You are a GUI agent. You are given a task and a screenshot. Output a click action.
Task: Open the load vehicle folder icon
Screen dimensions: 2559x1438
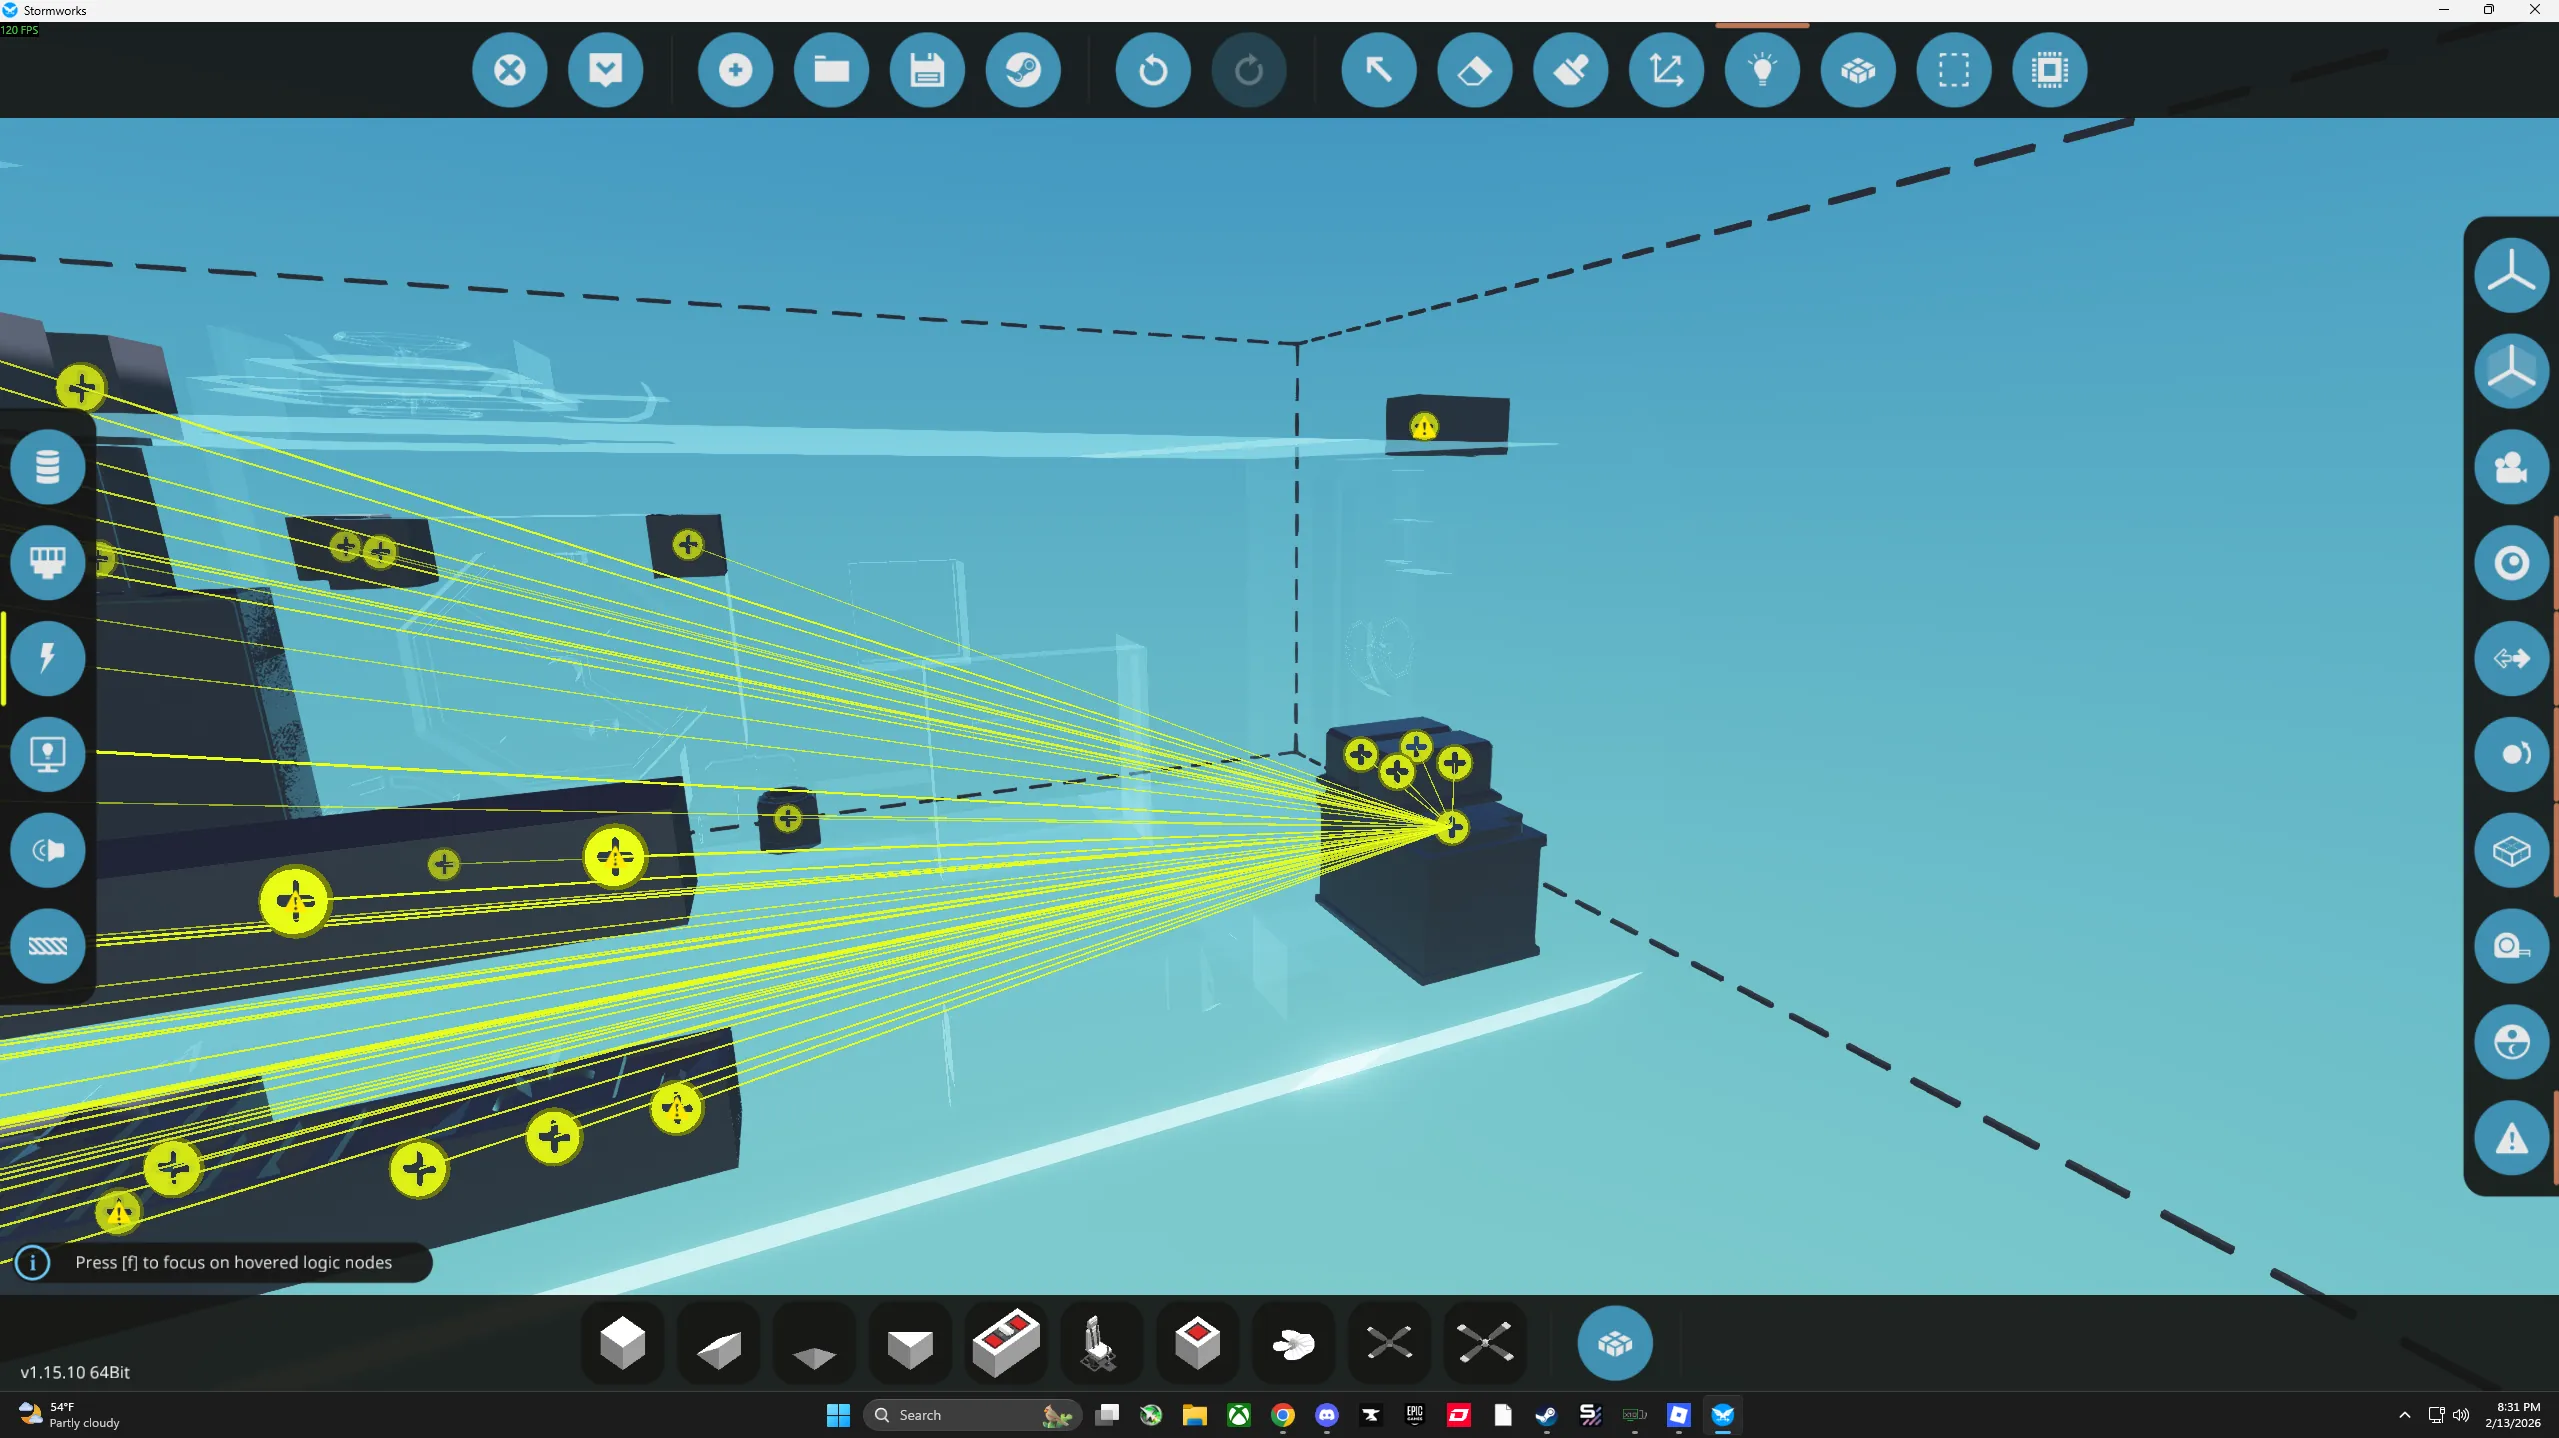(831, 70)
